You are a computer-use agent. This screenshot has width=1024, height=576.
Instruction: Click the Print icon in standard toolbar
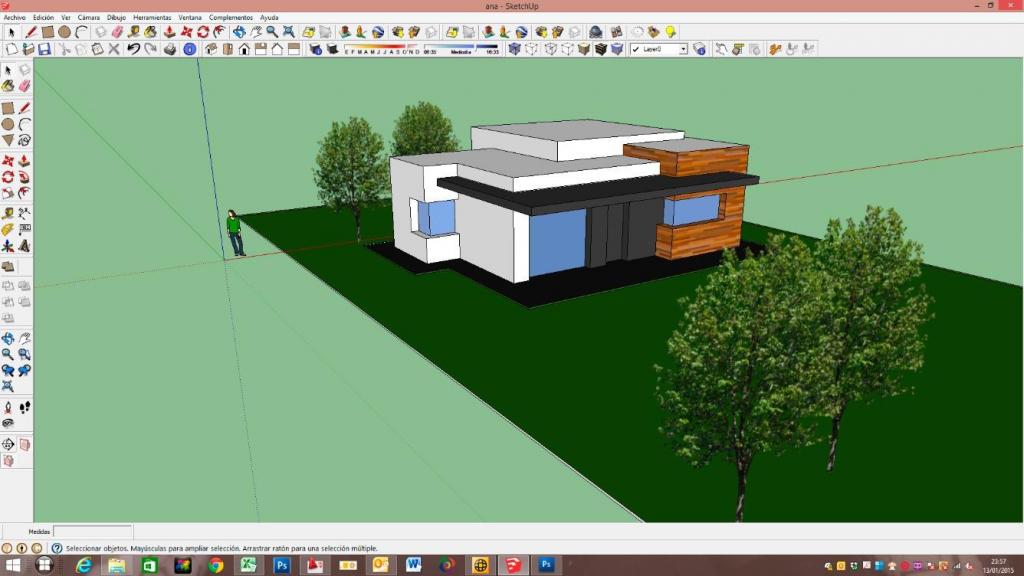pos(170,49)
